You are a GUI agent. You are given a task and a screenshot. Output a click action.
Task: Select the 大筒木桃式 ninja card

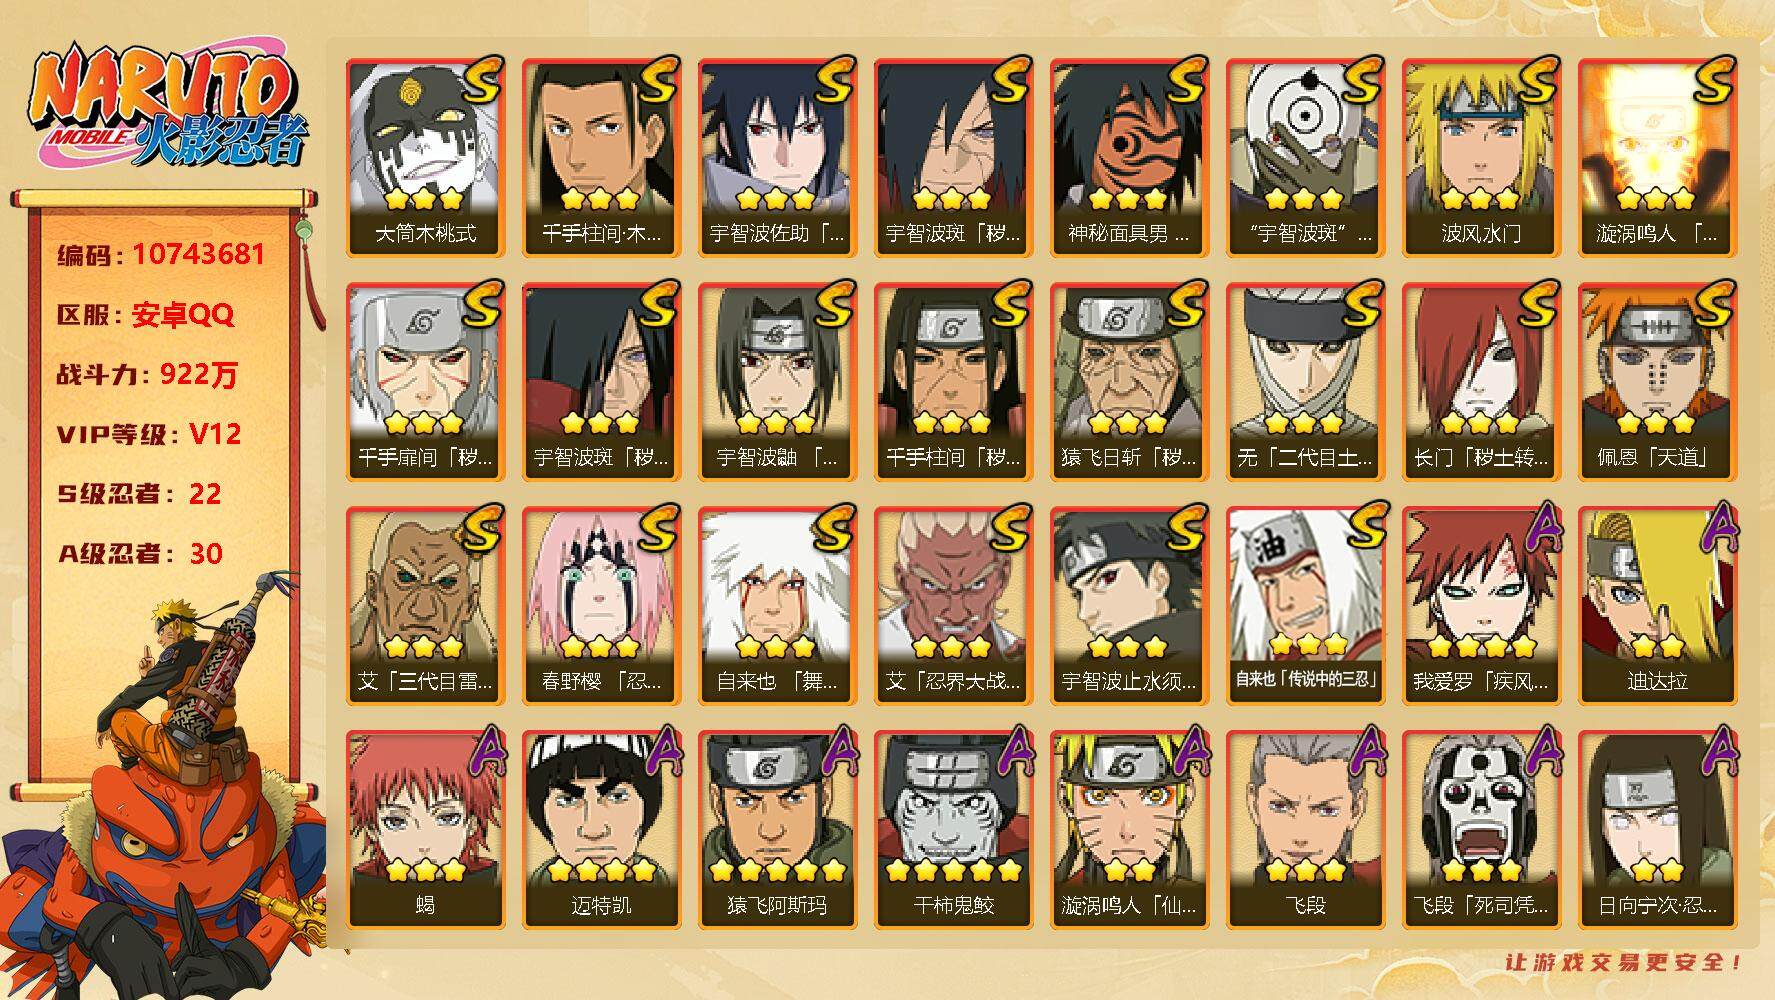click(x=425, y=158)
